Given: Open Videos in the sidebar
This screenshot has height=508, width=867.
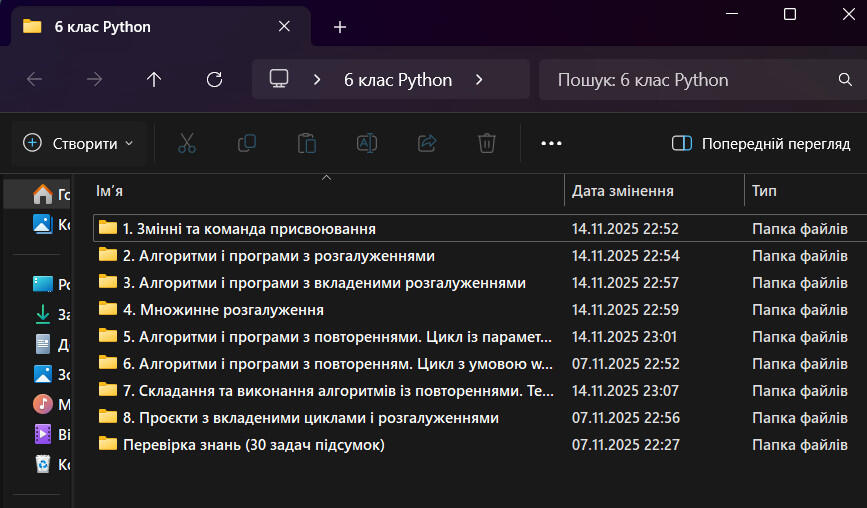Looking at the screenshot, I should tap(51, 434).
